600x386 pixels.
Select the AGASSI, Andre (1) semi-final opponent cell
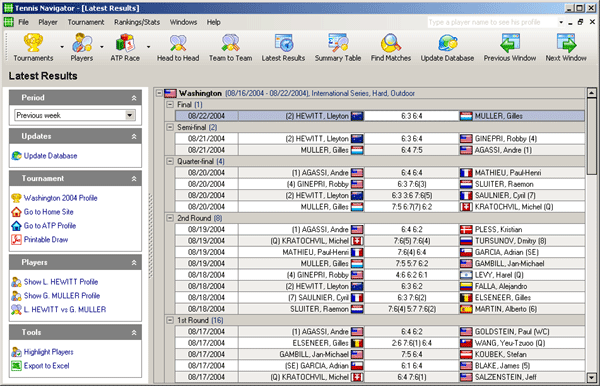(x=522, y=150)
